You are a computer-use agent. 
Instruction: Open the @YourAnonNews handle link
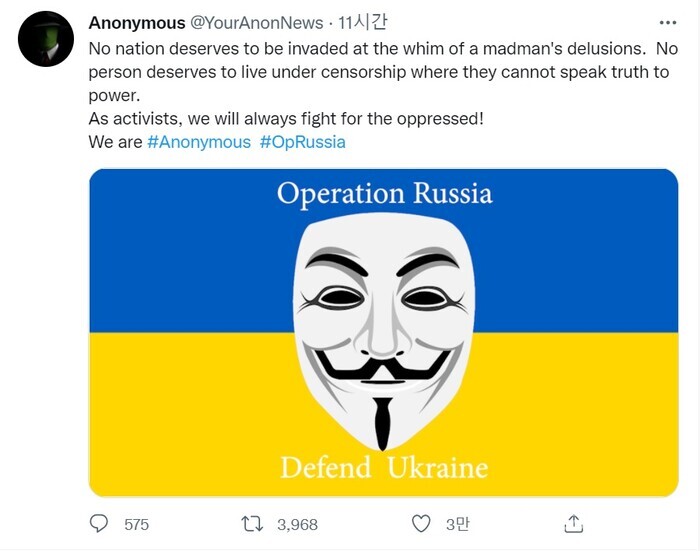point(257,22)
